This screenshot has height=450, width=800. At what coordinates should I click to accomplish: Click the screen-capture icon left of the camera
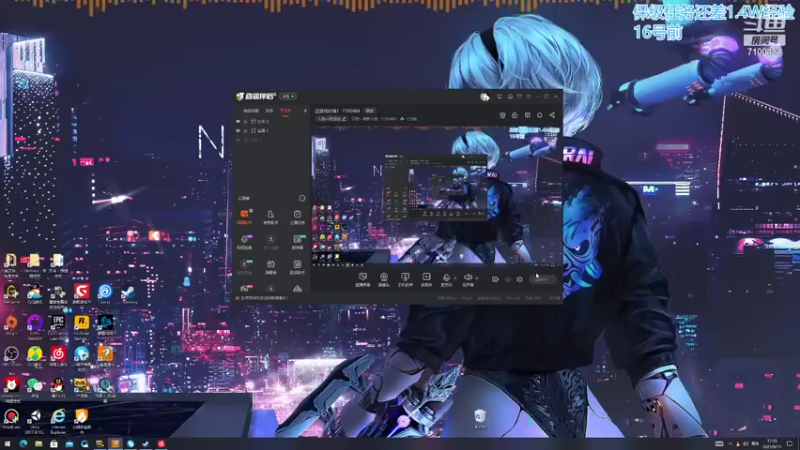tap(362, 277)
